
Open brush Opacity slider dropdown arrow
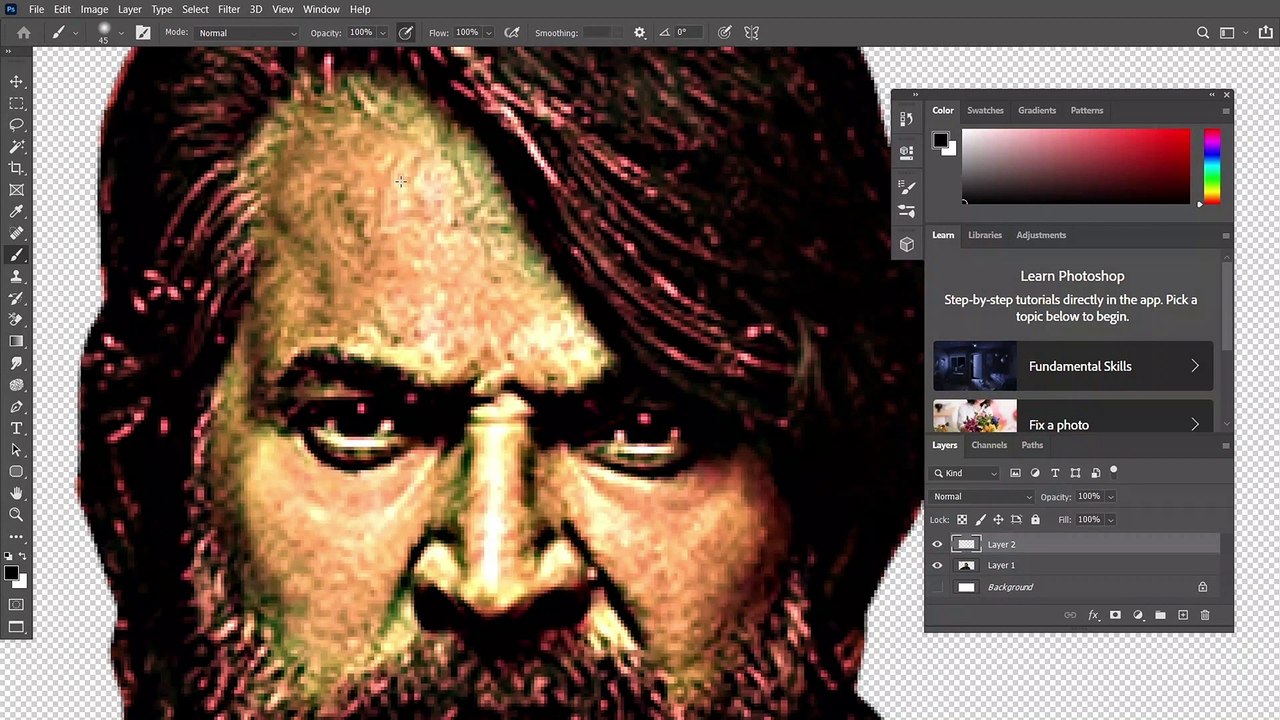click(382, 33)
